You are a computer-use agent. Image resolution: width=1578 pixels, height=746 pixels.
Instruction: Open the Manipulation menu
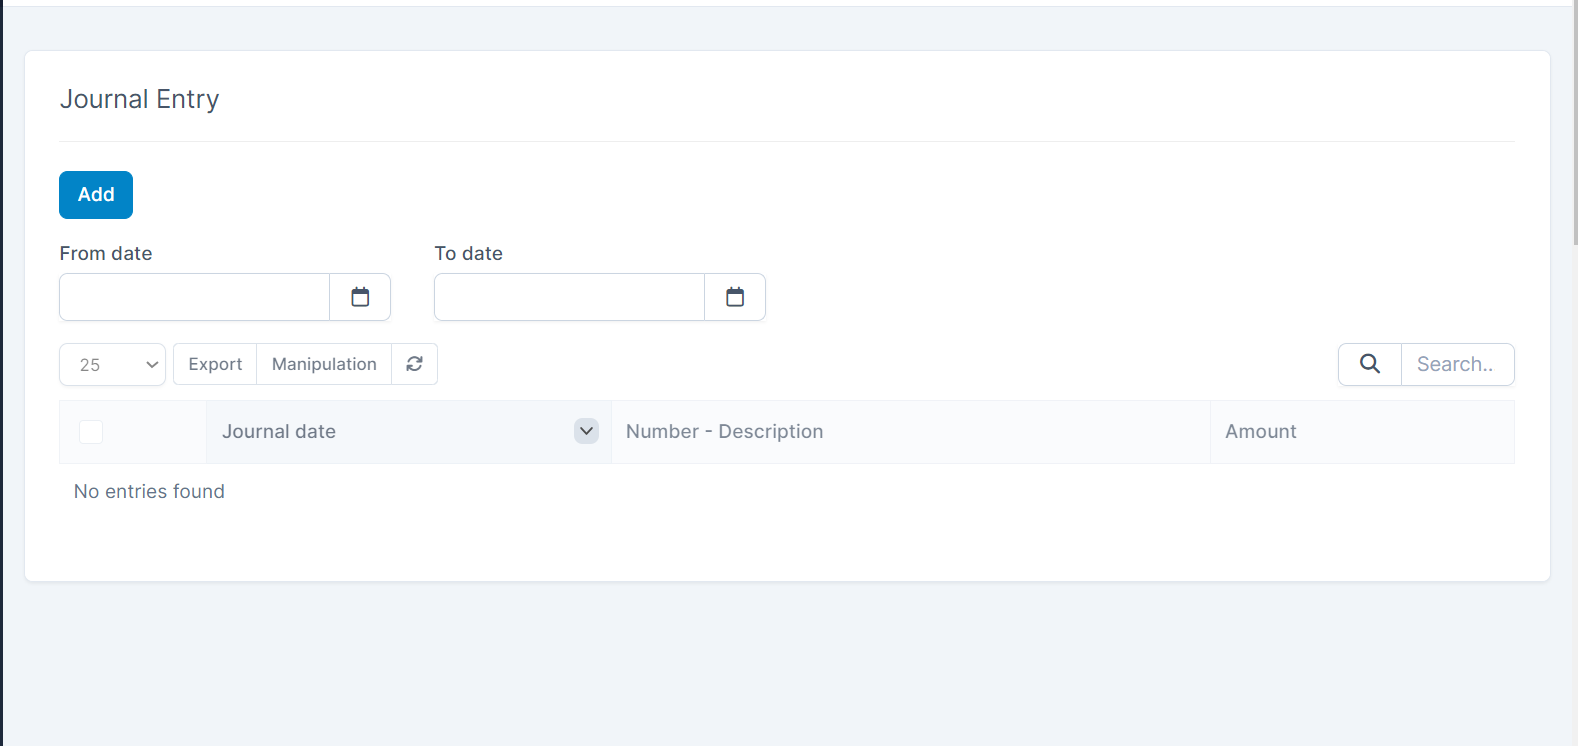coord(324,364)
